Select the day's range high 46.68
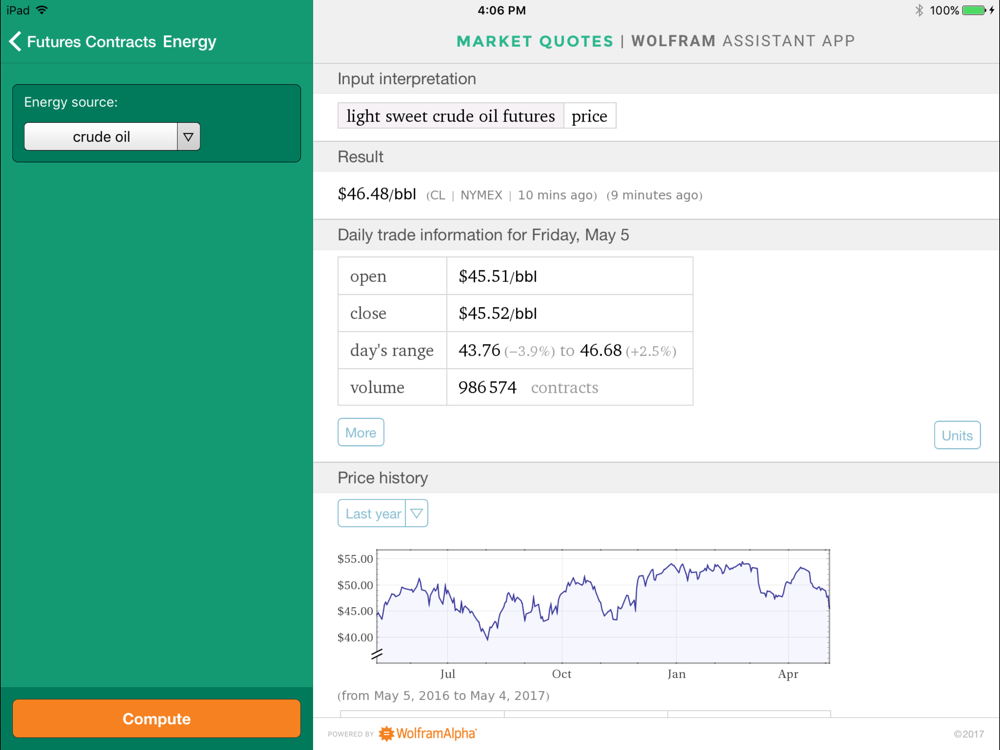Image resolution: width=1000 pixels, height=750 pixels. (x=600, y=350)
